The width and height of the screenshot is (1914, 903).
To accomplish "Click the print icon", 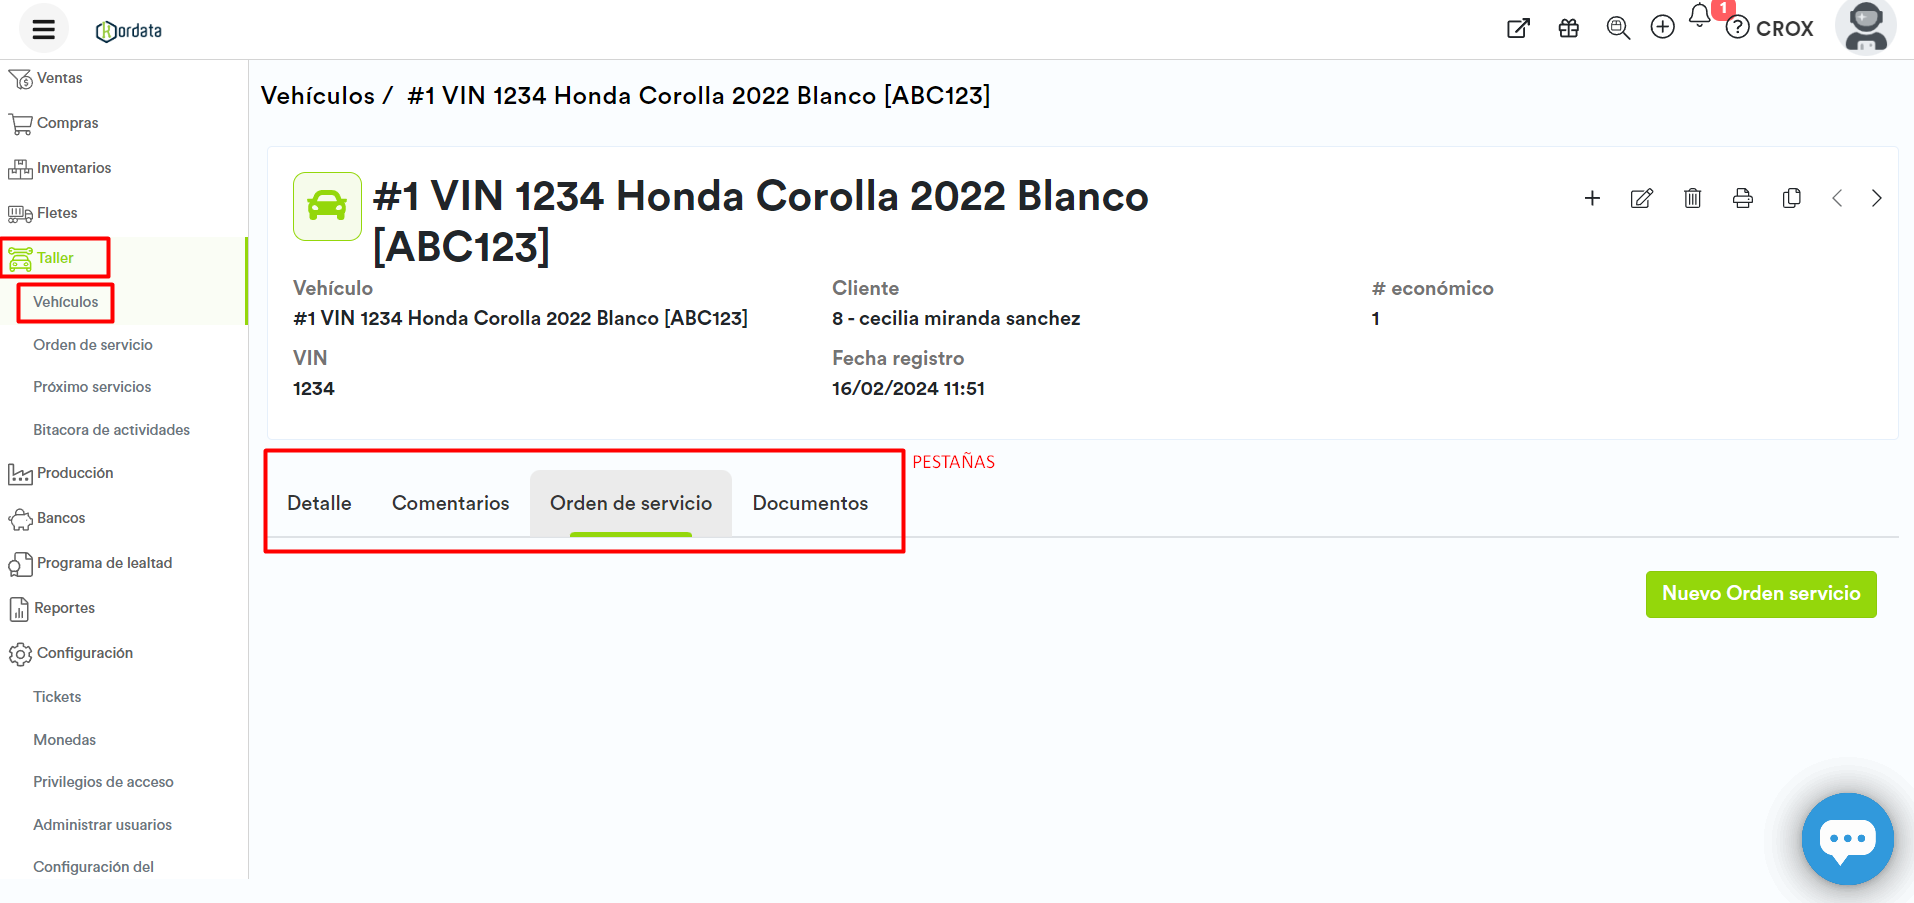I will pos(1742,198).
